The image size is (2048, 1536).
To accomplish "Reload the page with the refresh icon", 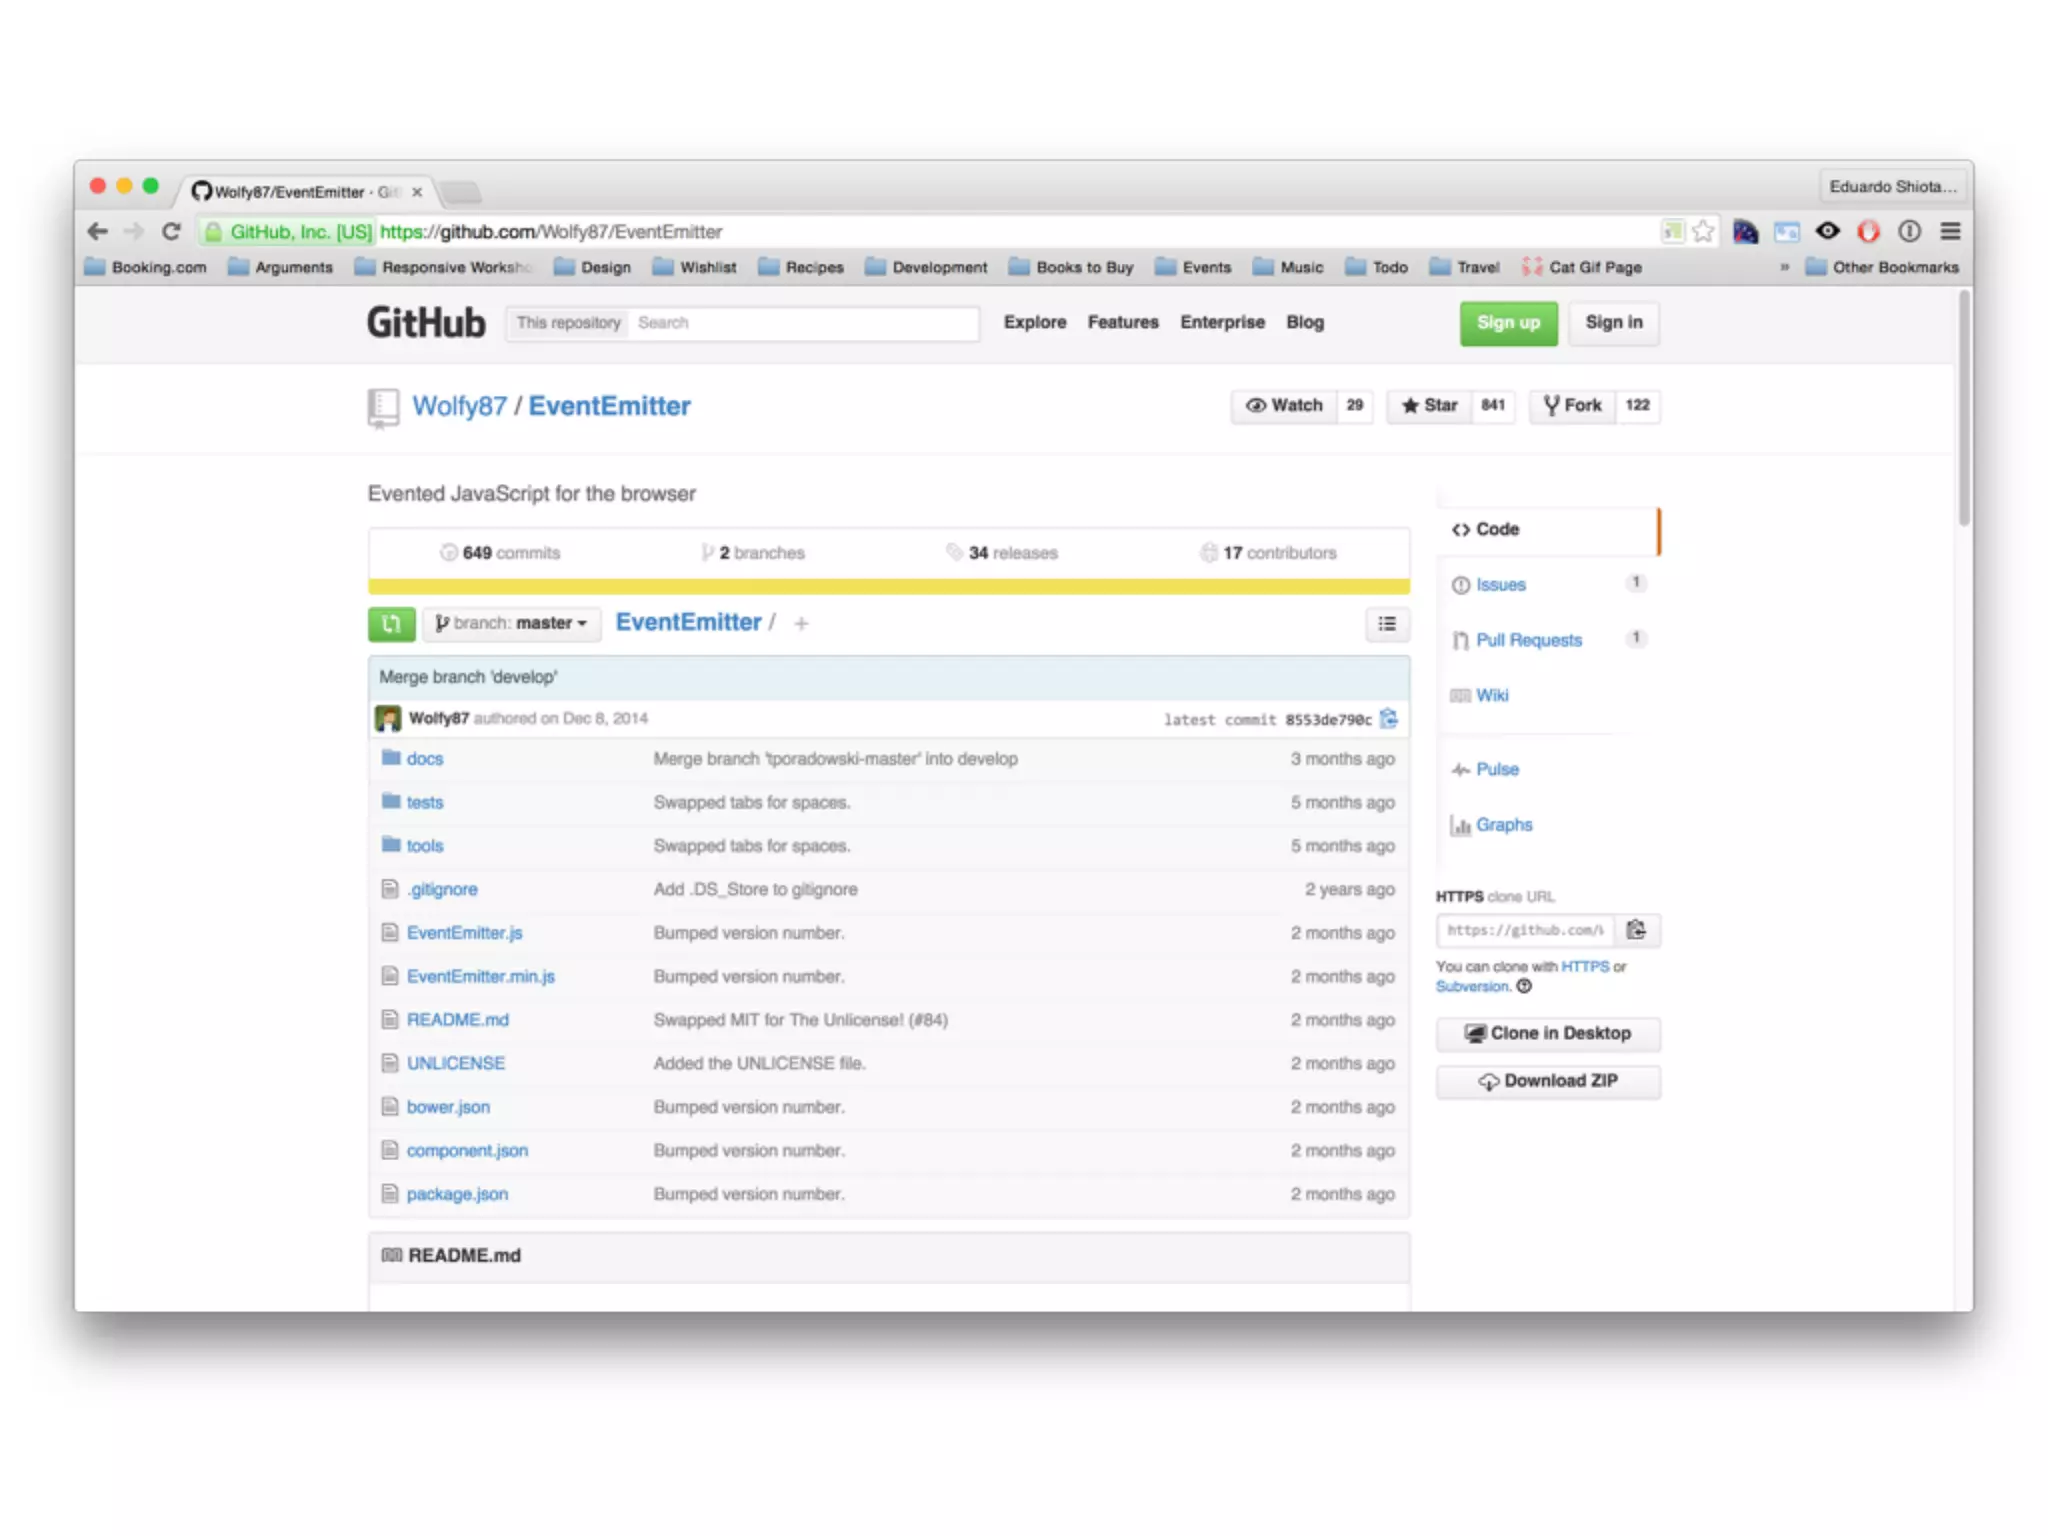I will coord(171,232).
